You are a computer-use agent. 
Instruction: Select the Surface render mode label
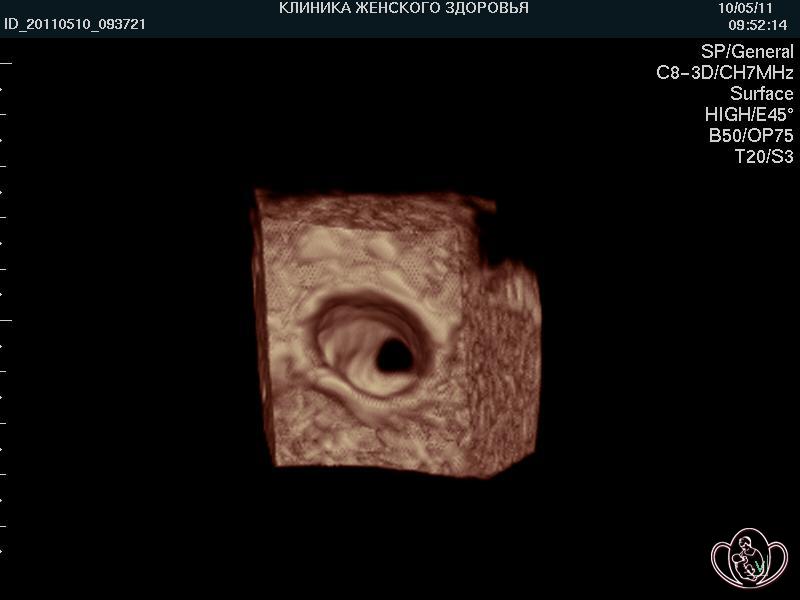pyautogui.click(x=762, y=93)
